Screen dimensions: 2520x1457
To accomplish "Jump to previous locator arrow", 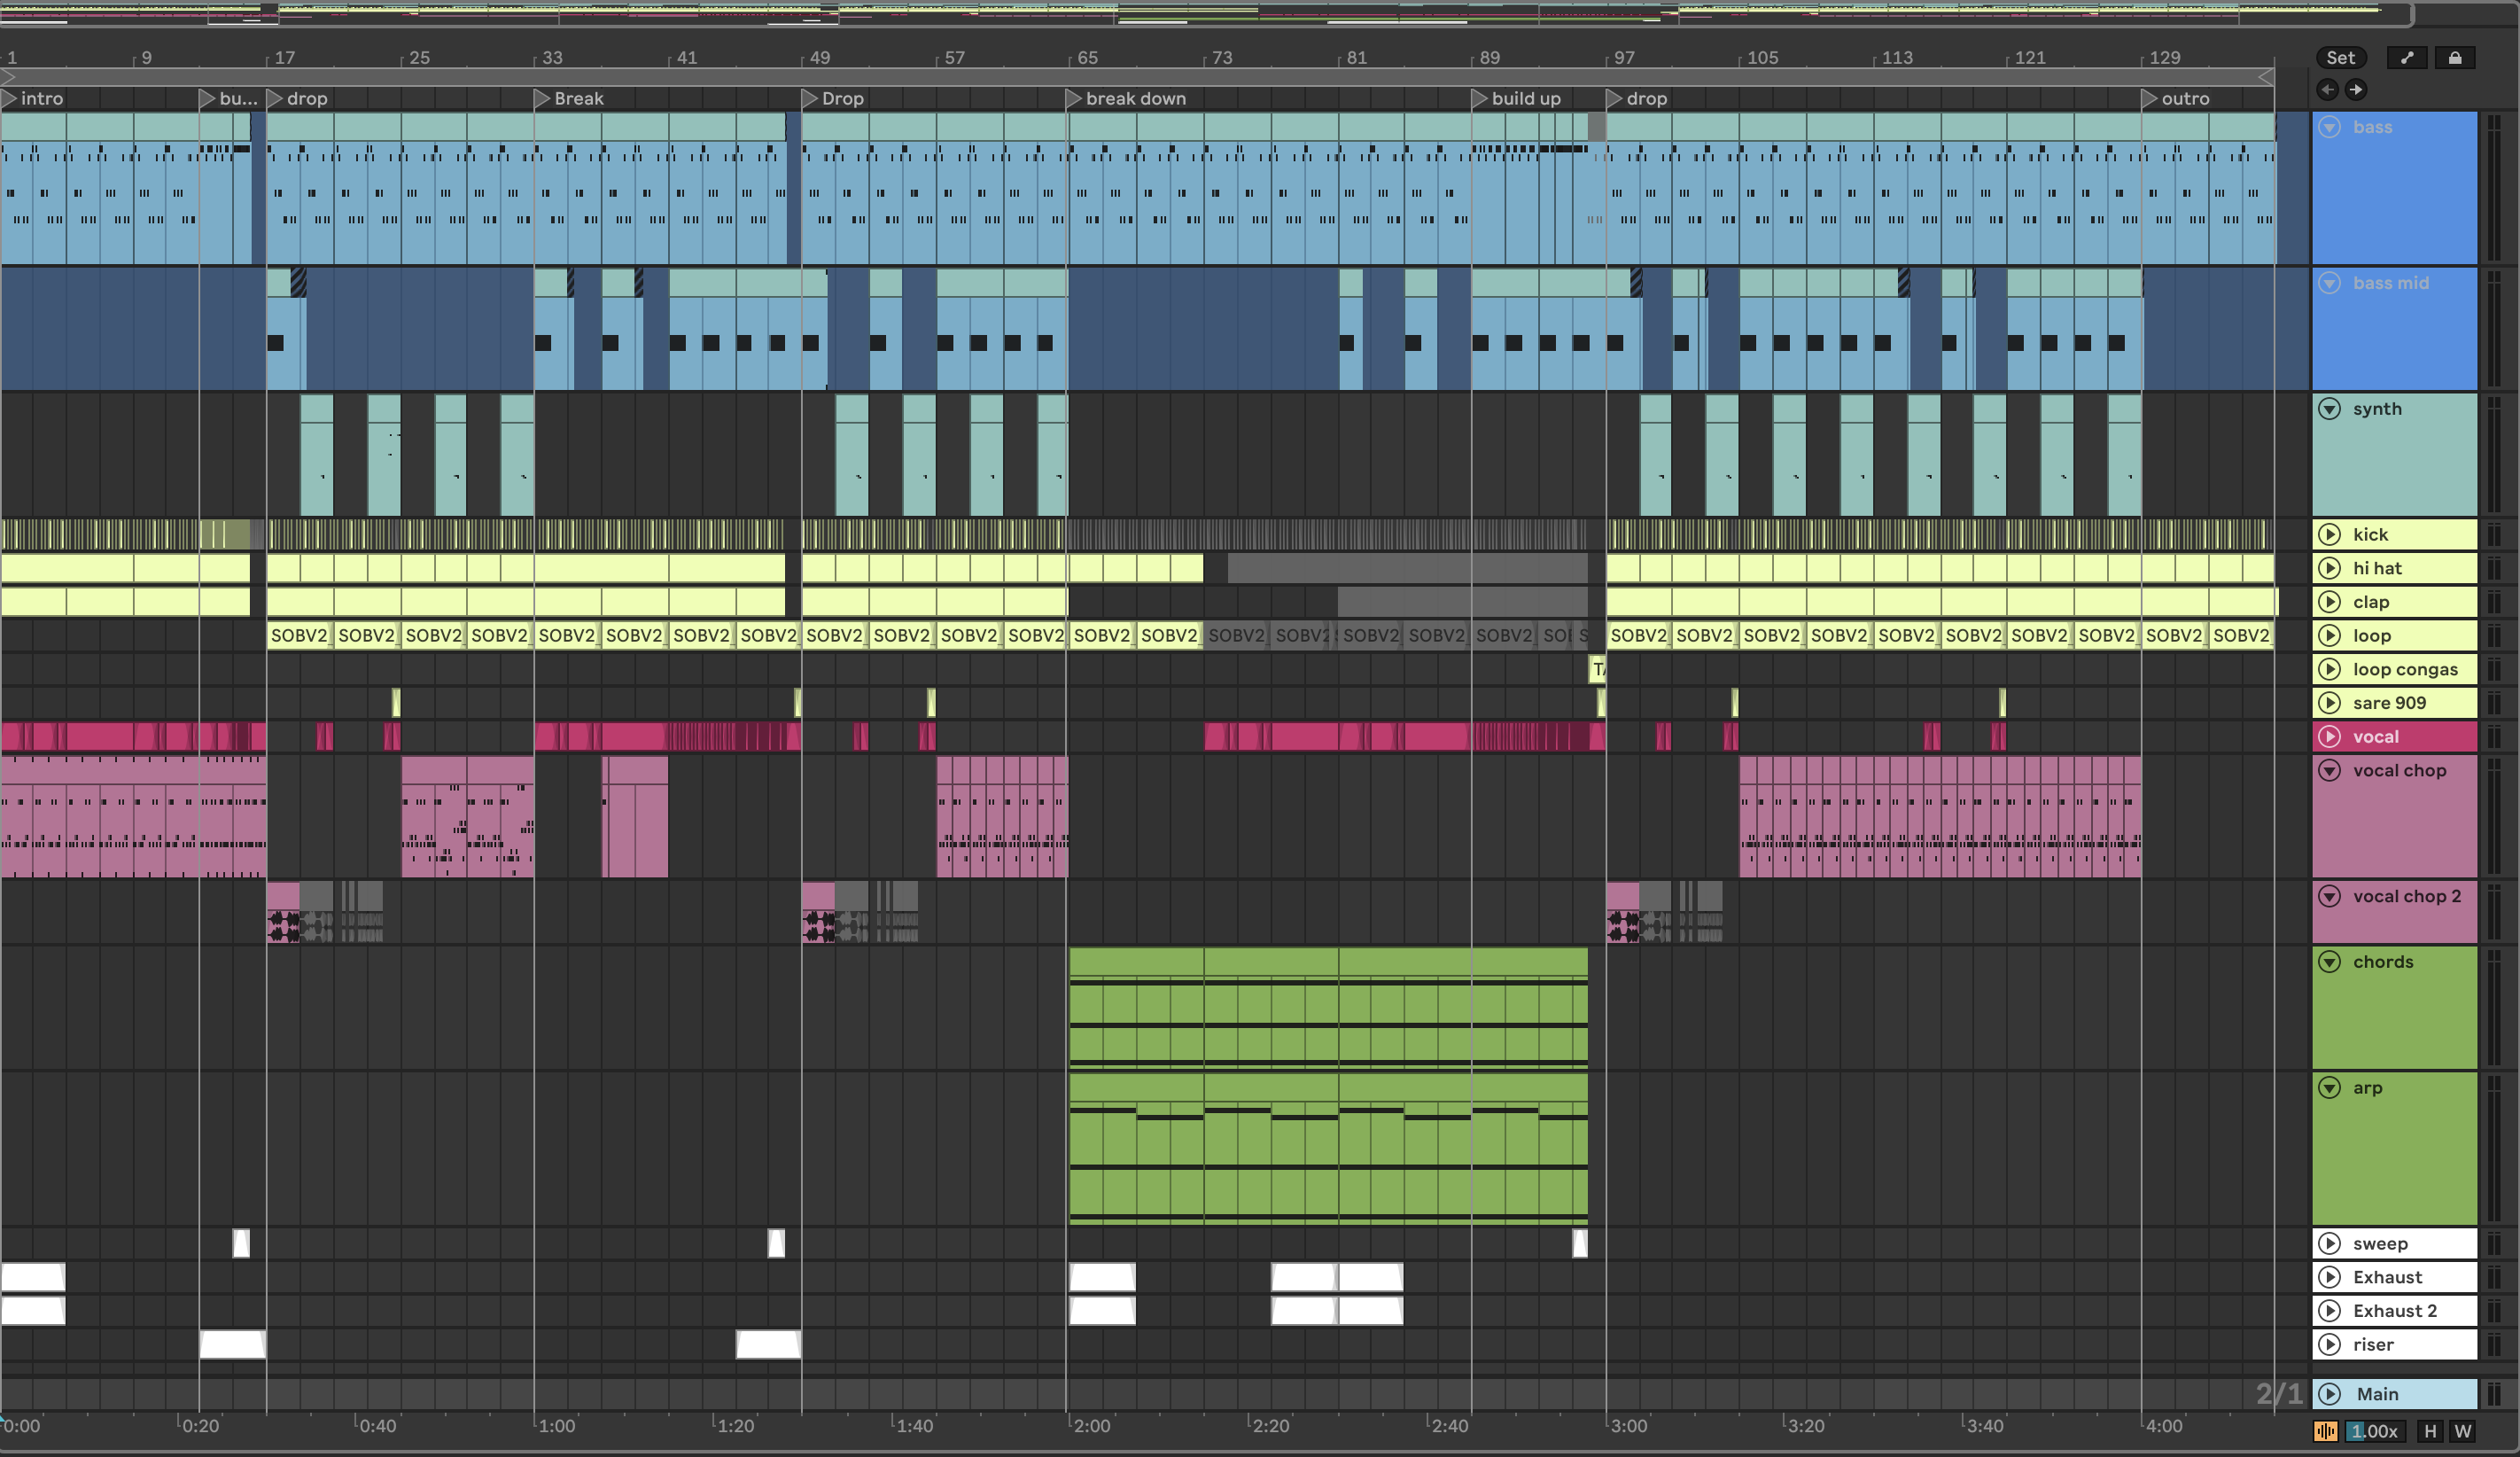I will 2327,90.
